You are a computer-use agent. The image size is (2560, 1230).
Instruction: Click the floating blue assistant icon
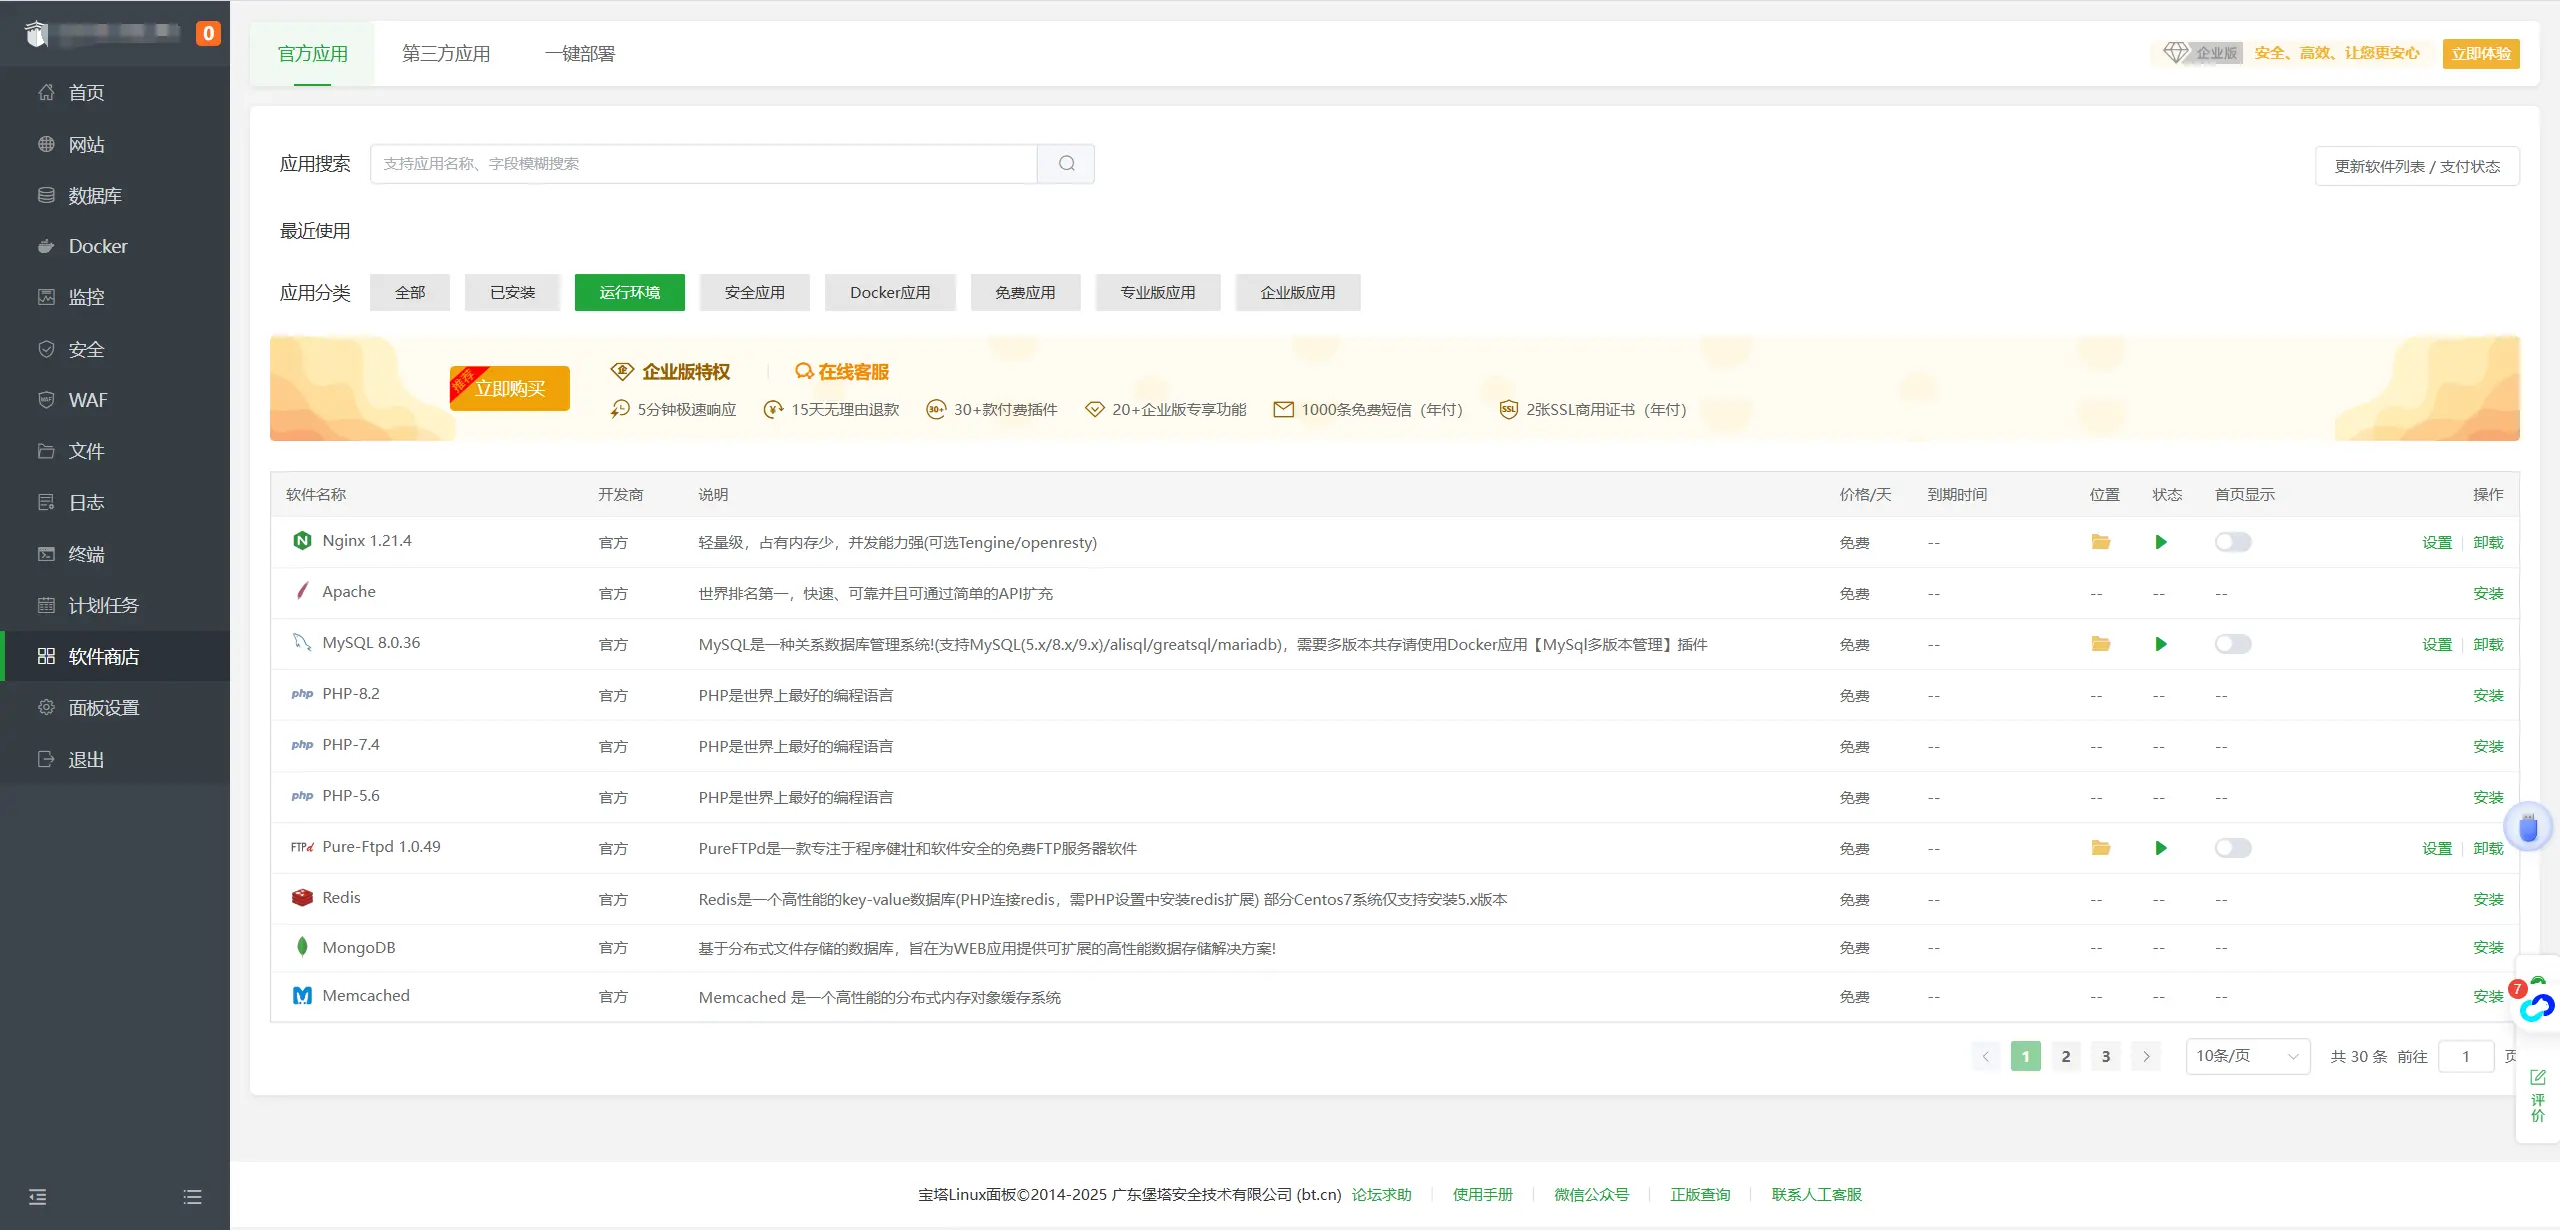(2529, 827)
